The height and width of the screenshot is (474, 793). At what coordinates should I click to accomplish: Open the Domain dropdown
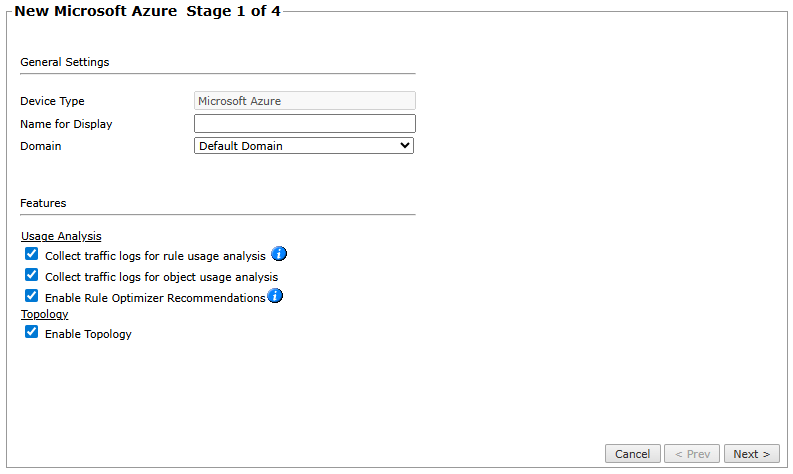click(304, 146)
